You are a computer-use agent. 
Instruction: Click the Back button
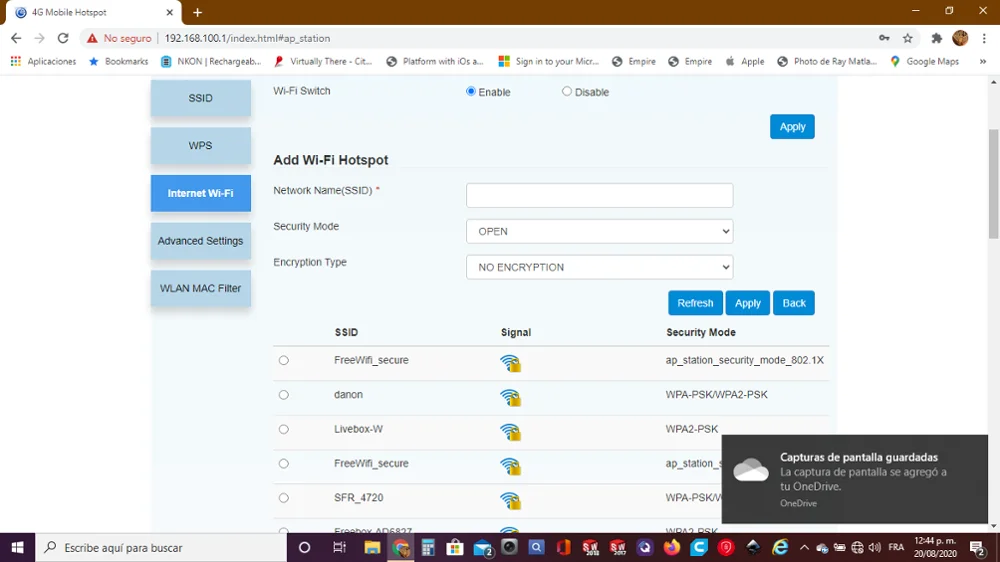tap(794, 303)
